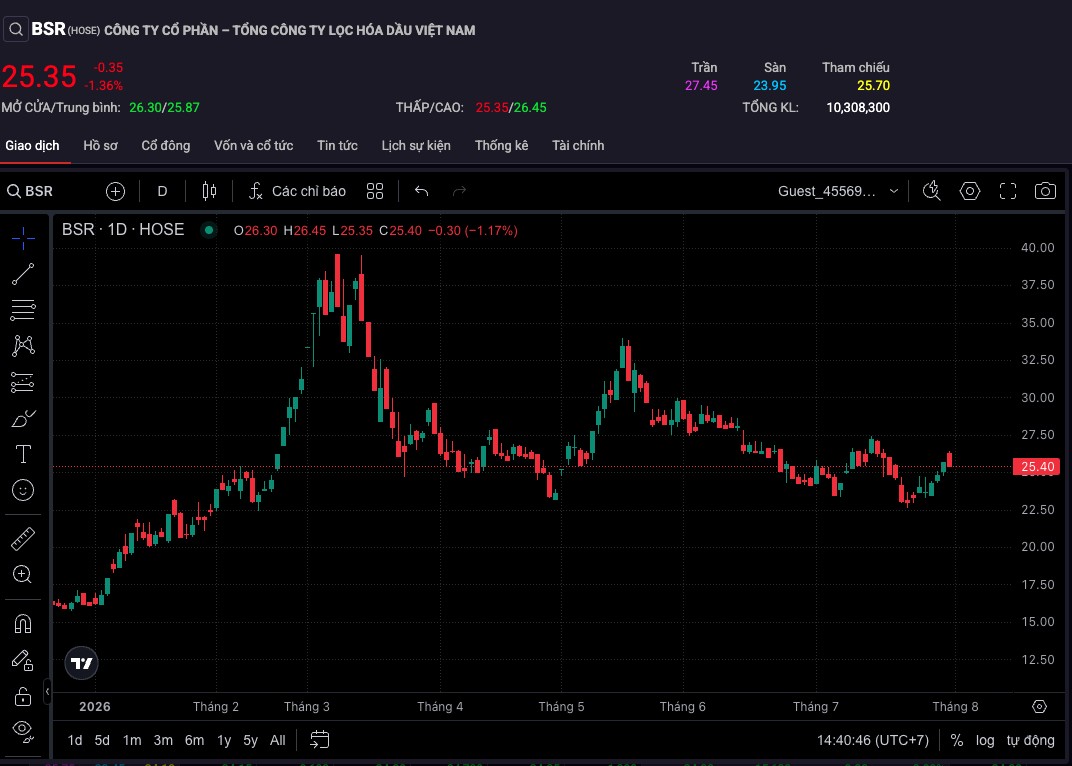Screen dimensions: 1072x766
Task: Toggle magnet snapping mode
Action: pos(23,624)
